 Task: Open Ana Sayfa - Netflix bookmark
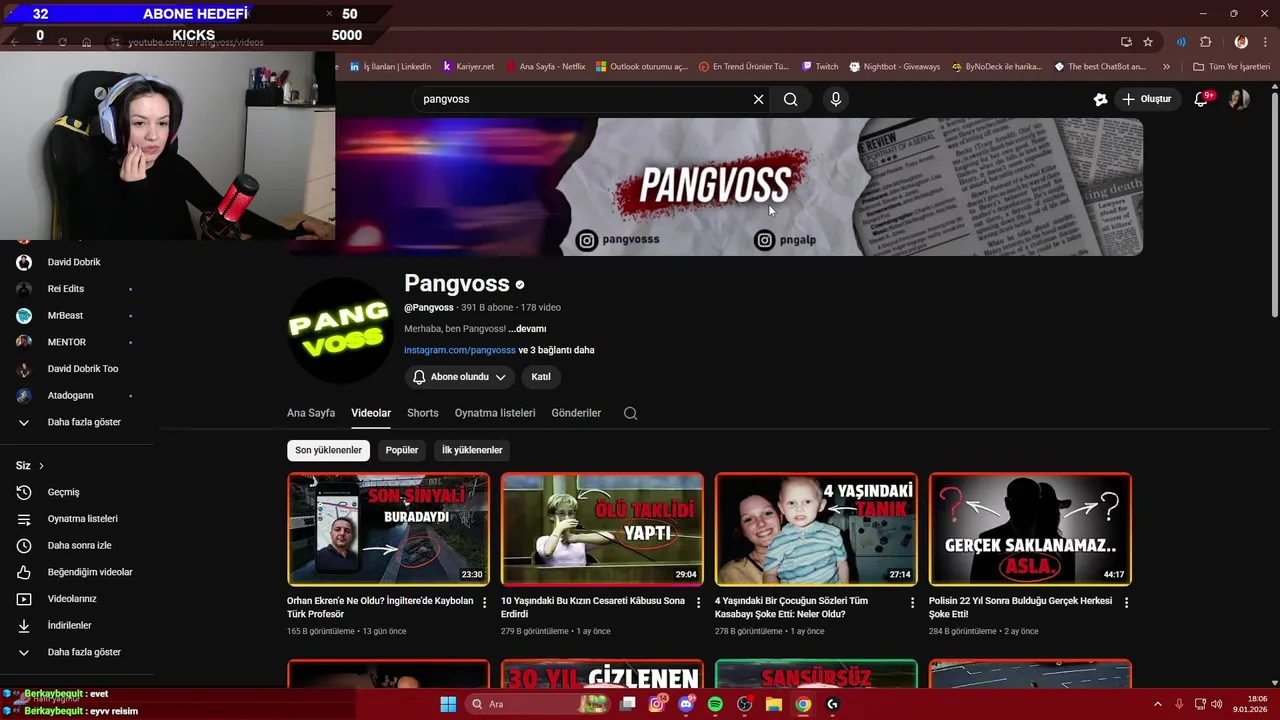(x=545, y=67)
